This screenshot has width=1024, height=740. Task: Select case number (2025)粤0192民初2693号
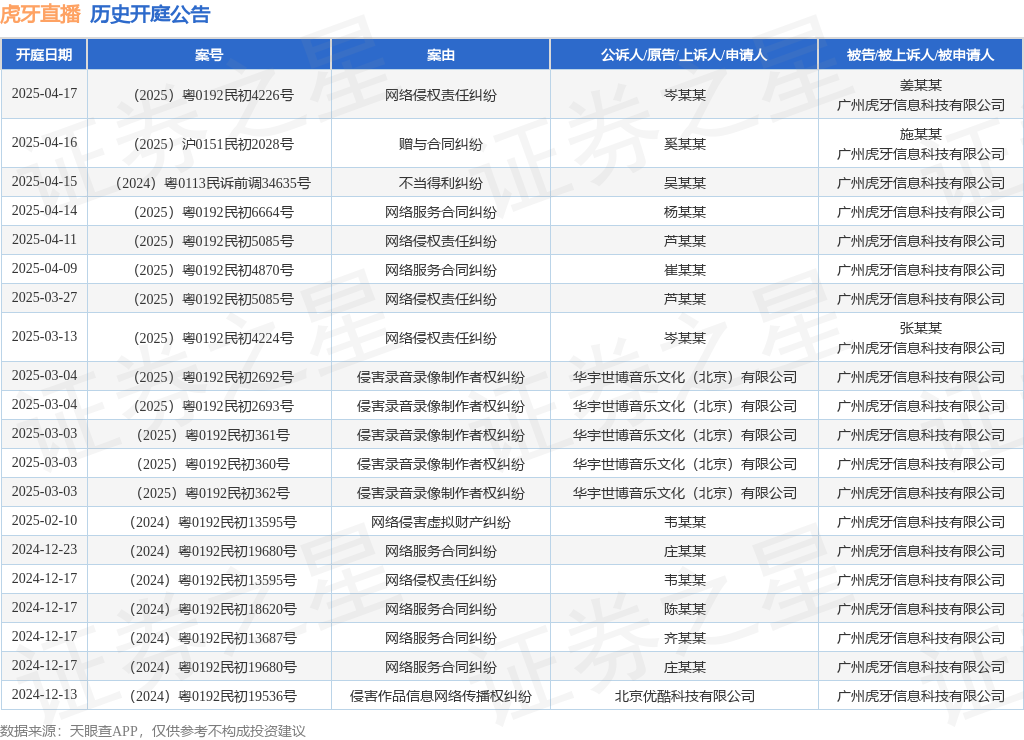(214, 406)
